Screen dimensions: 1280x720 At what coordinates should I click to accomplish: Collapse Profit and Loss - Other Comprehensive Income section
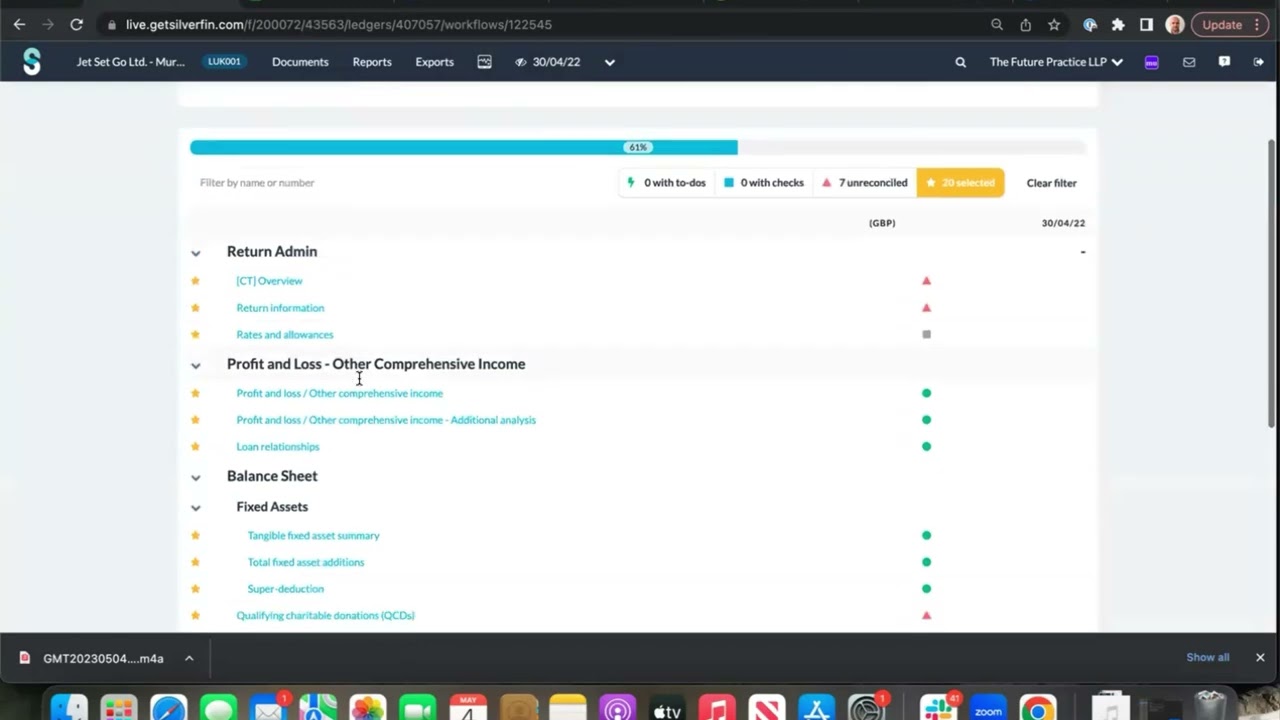[x=196, y=365]
